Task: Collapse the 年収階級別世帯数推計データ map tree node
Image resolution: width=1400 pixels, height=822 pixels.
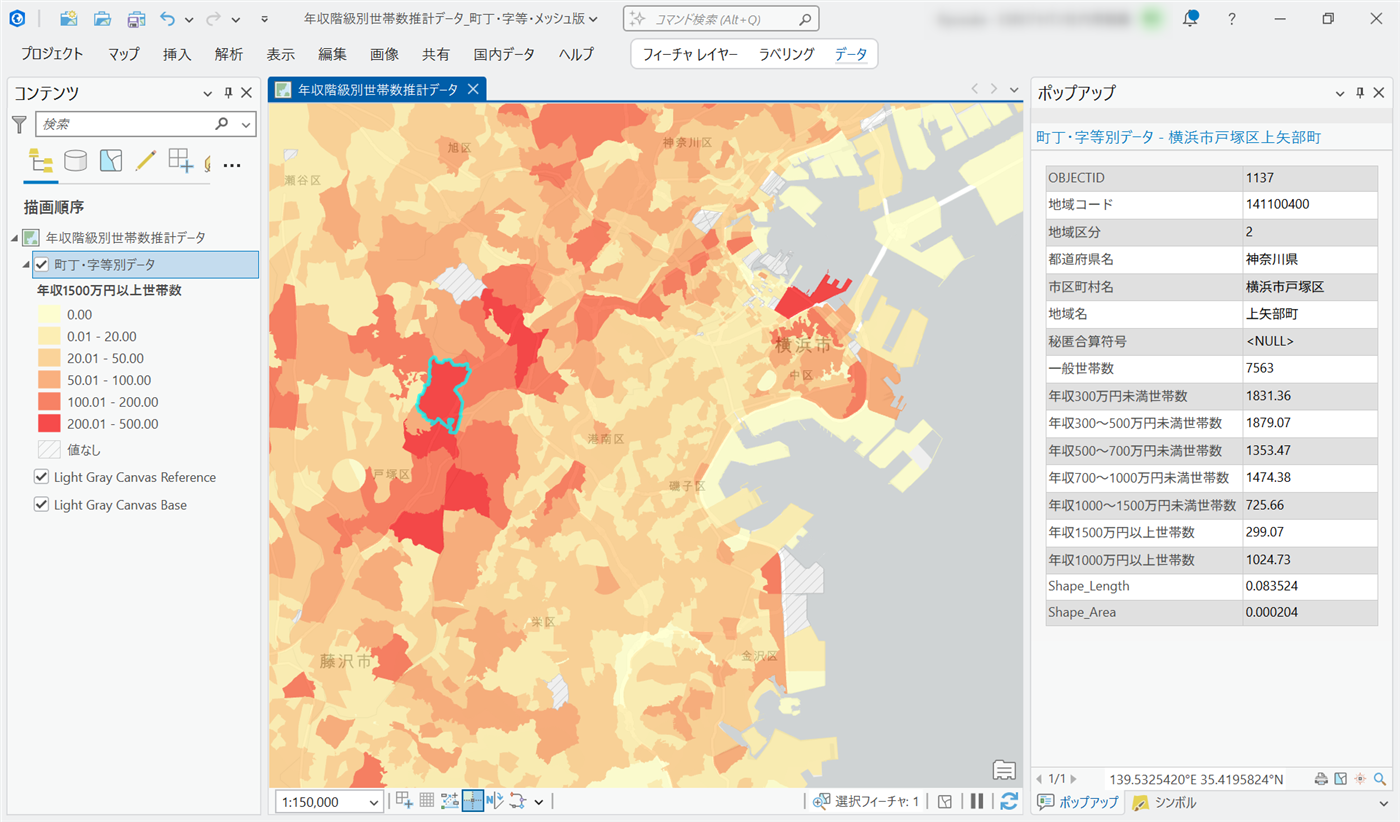Action: (x=14, y=238)
